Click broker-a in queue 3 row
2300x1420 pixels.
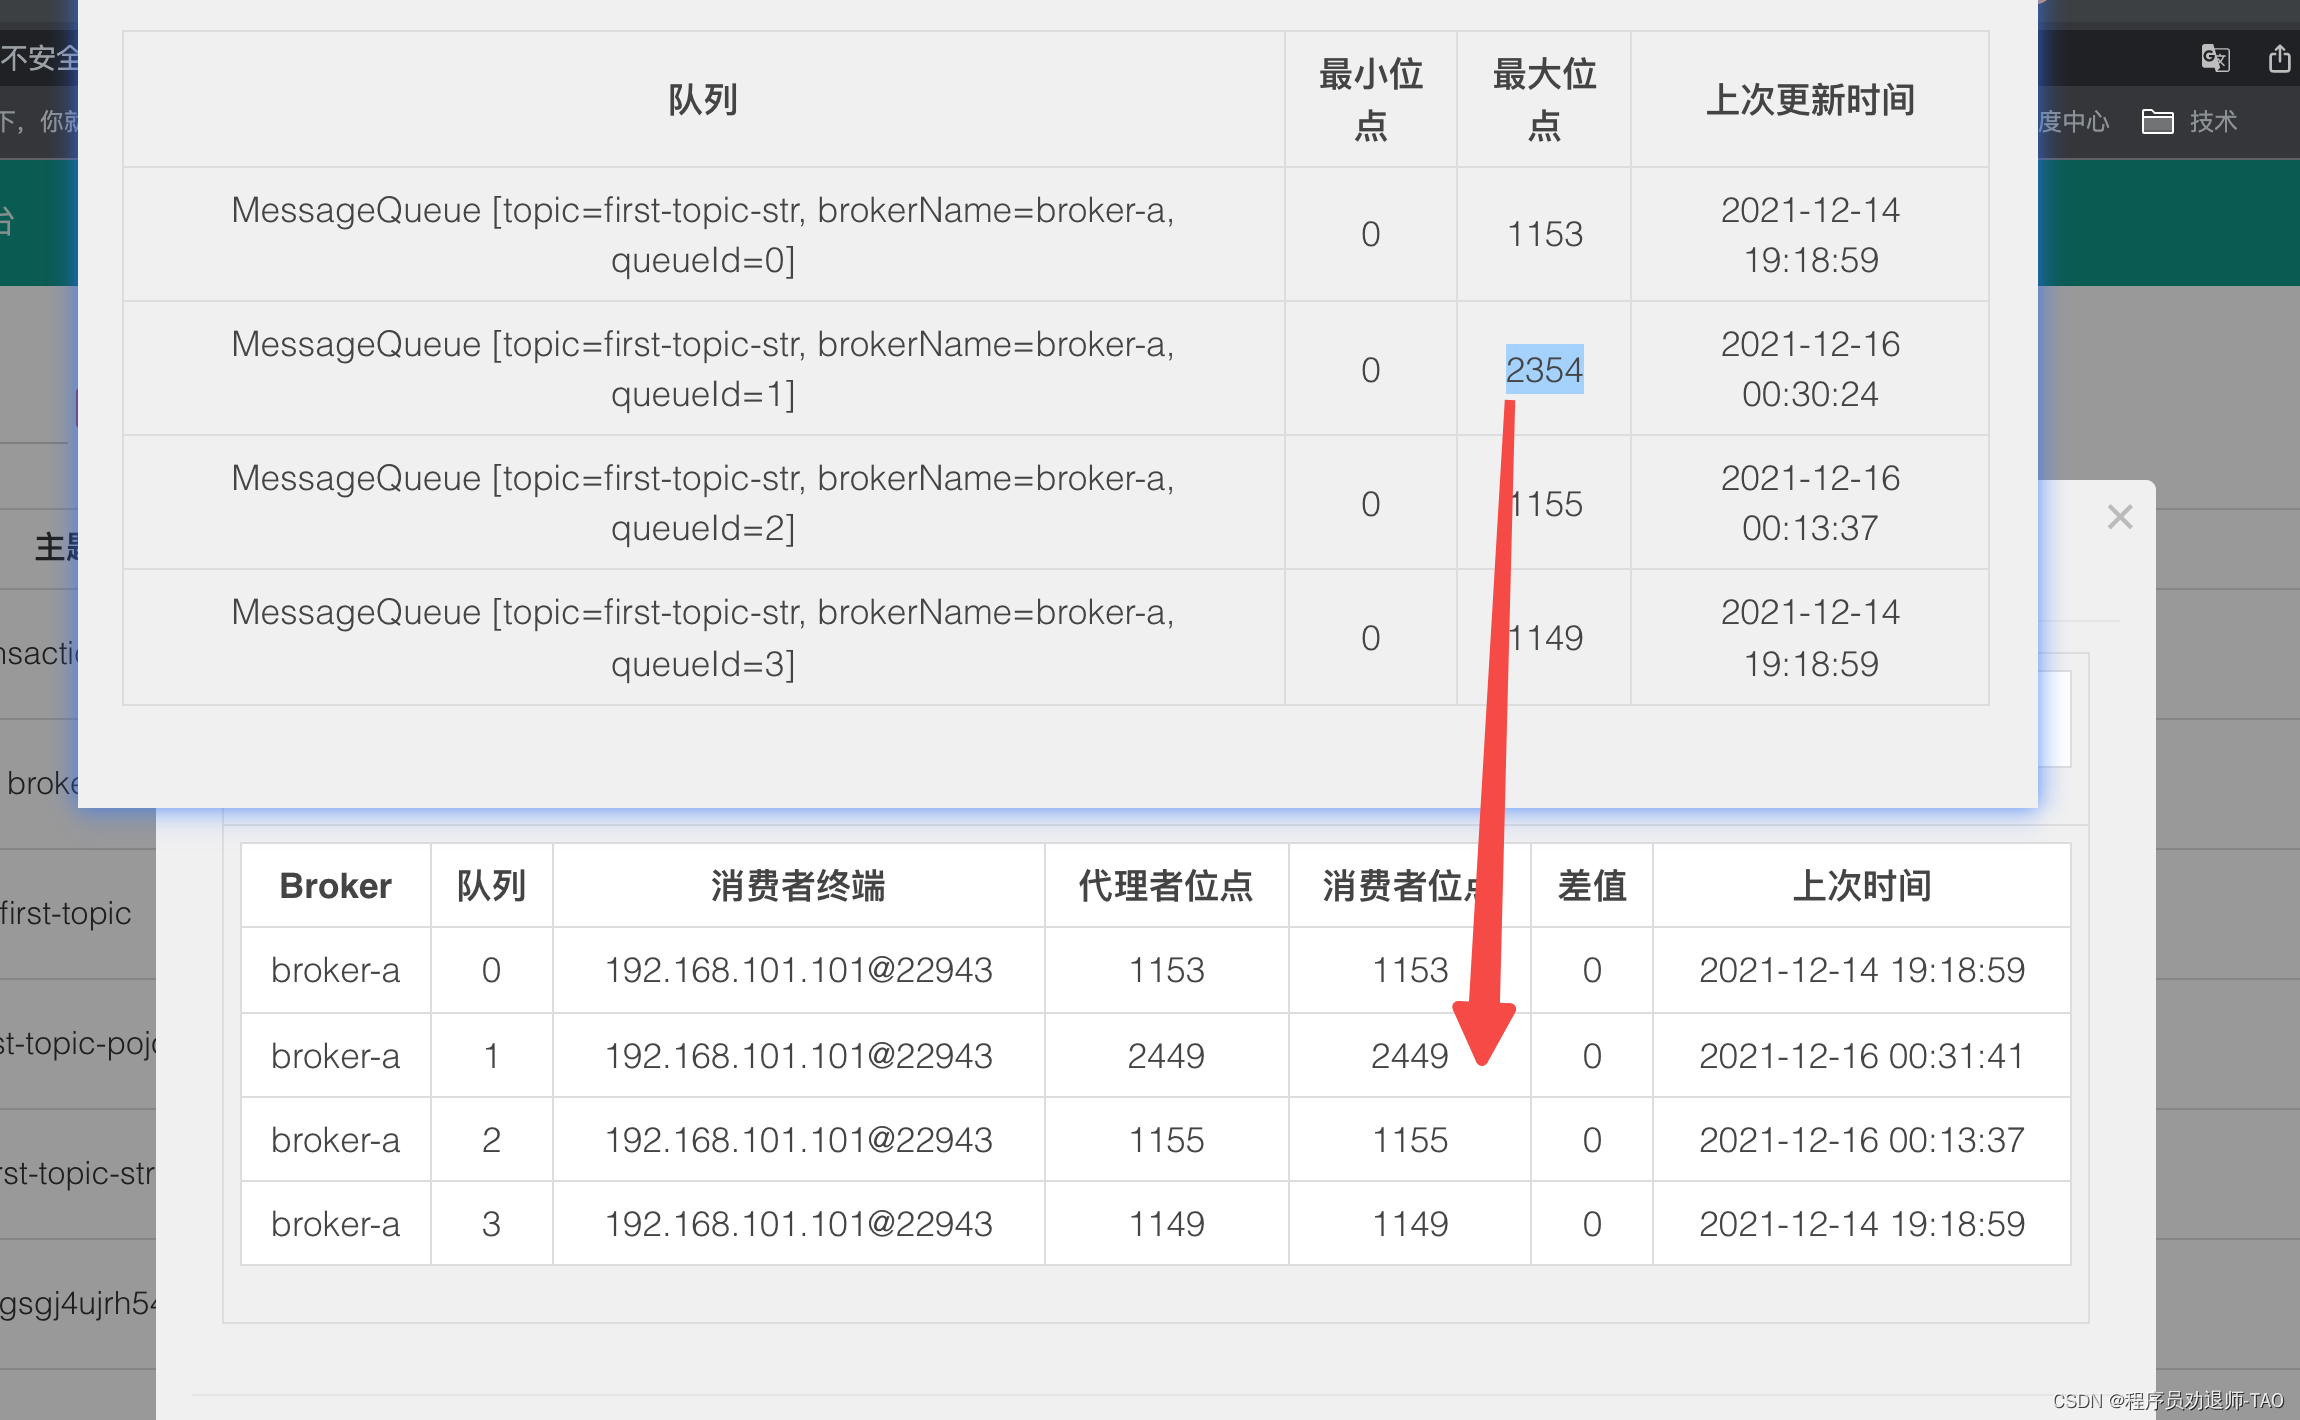pos(335,1224)
